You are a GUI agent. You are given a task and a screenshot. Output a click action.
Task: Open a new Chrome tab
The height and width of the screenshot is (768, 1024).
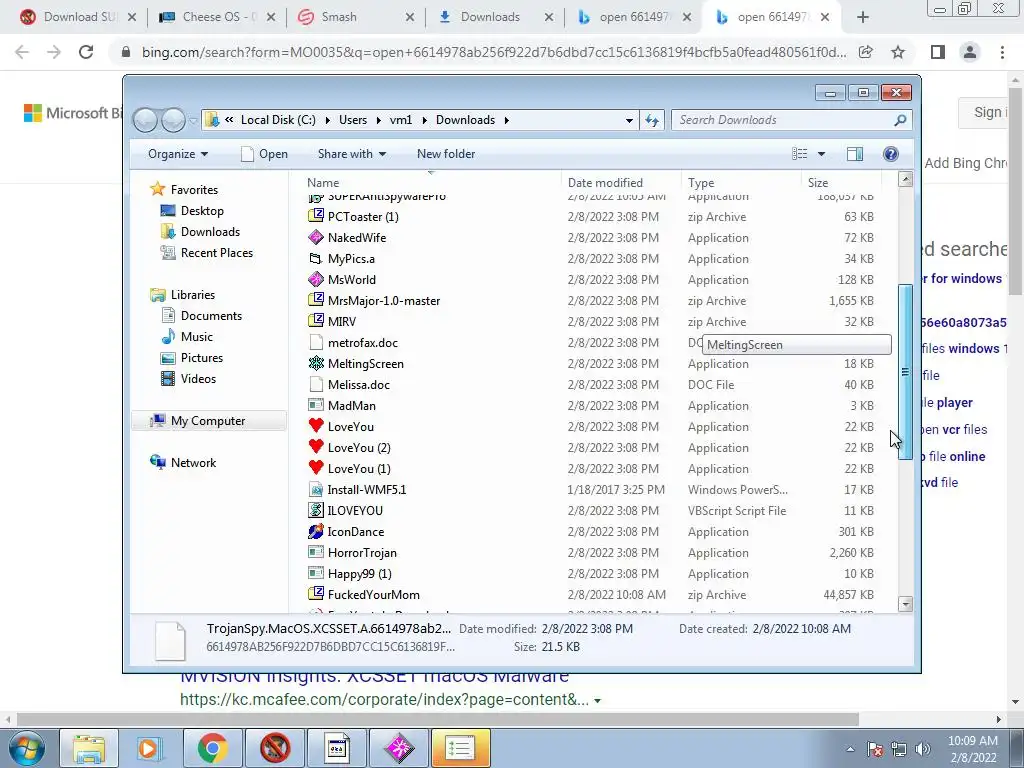[x=863, y=18]
